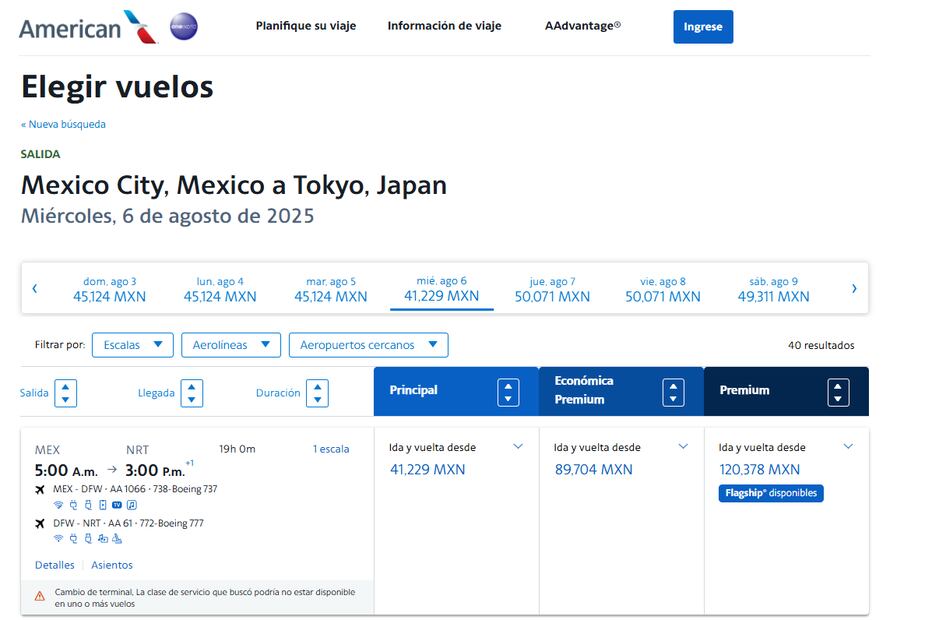925x620 pixels.
Task: Click the USB port icon on the AA 61 flight
Action: click(88, 539)
